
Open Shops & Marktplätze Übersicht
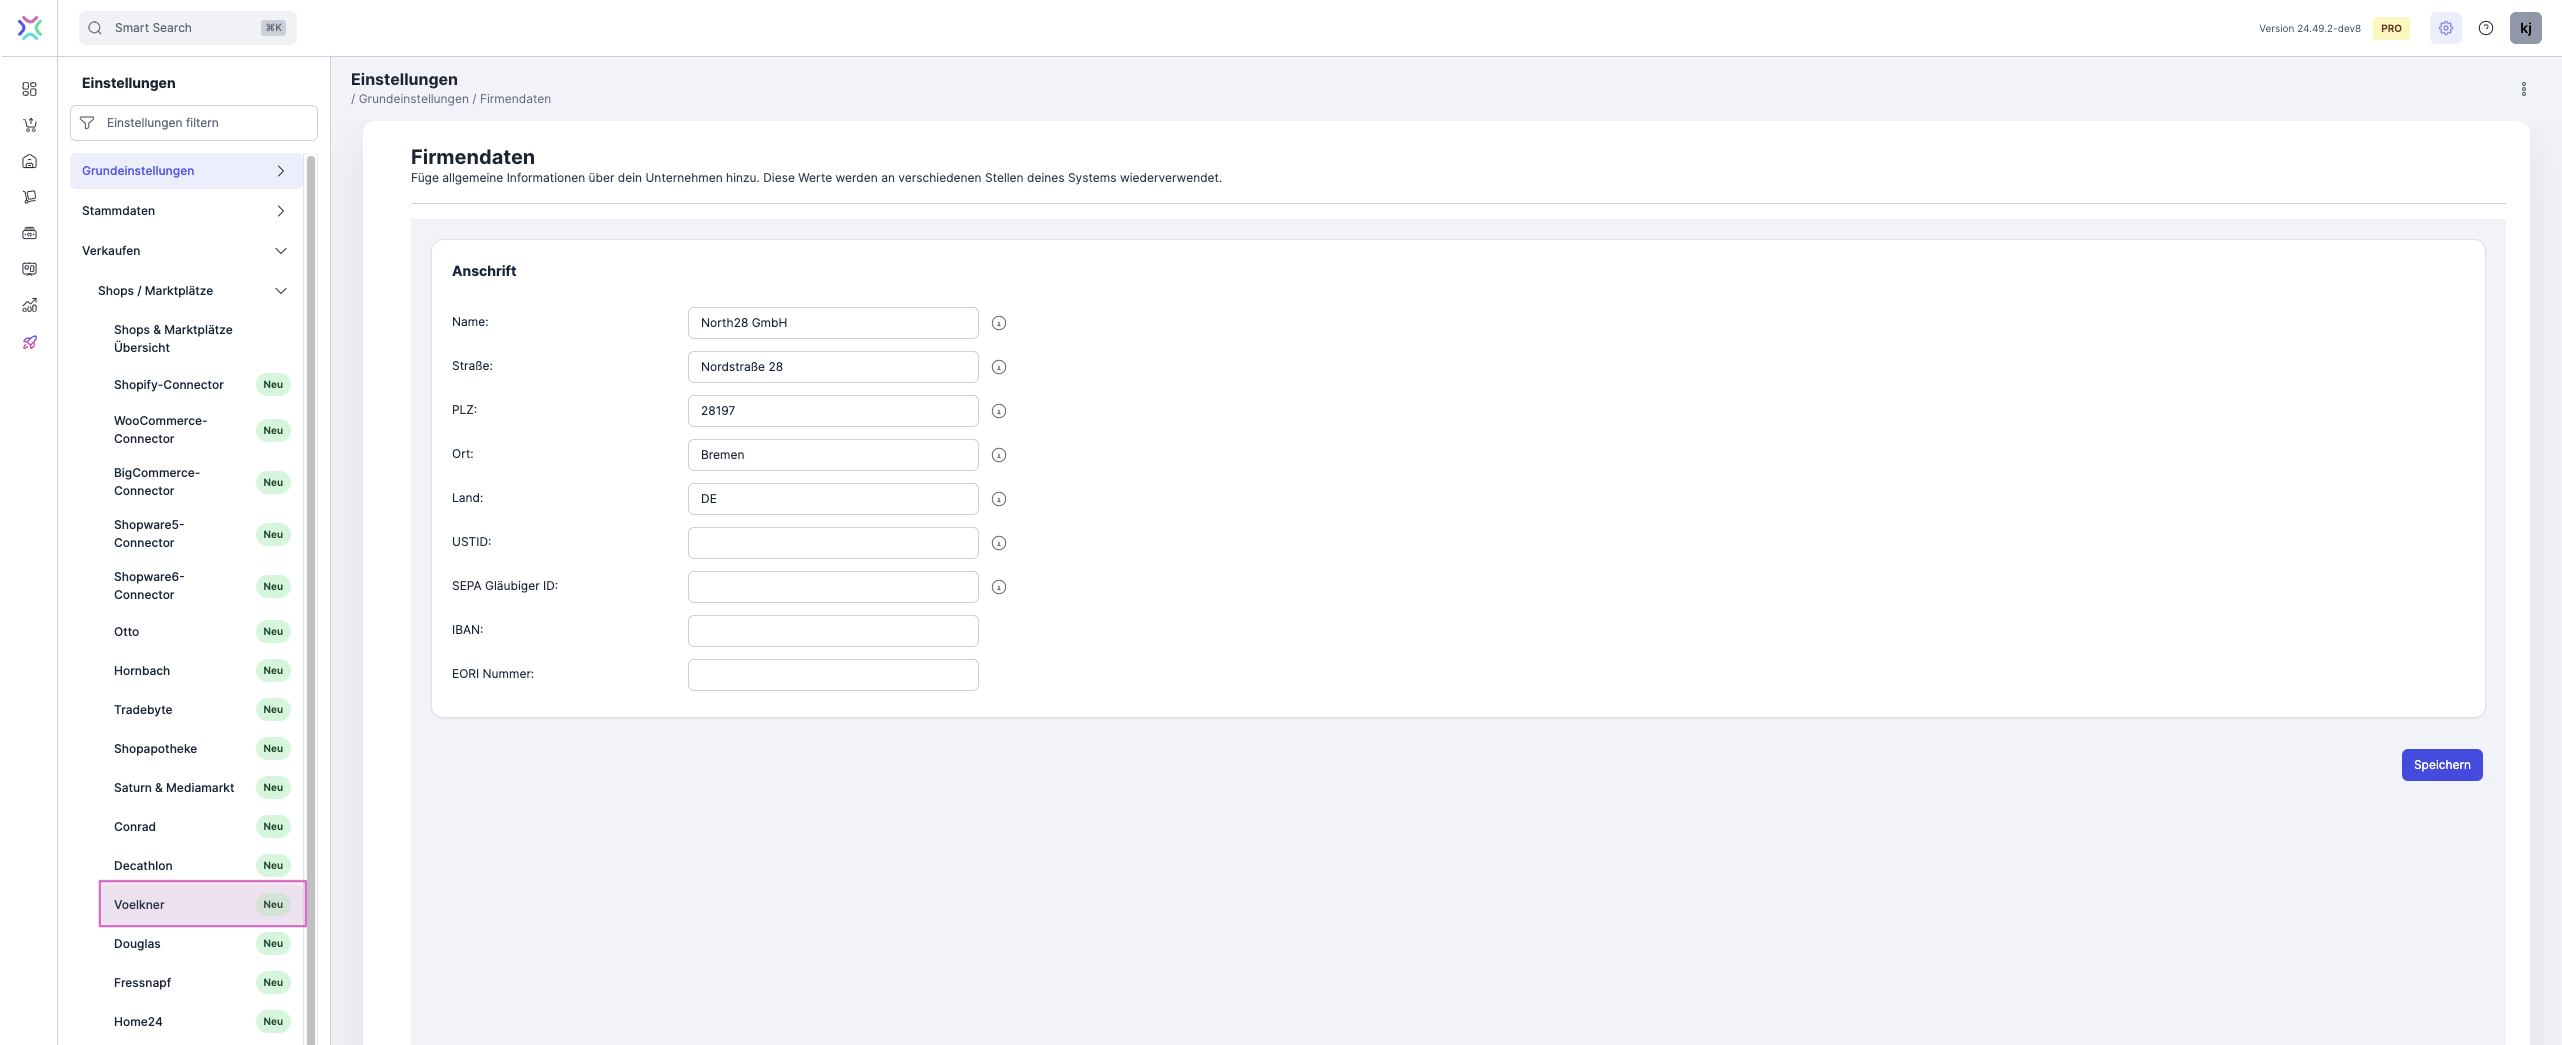click(173, 339)
